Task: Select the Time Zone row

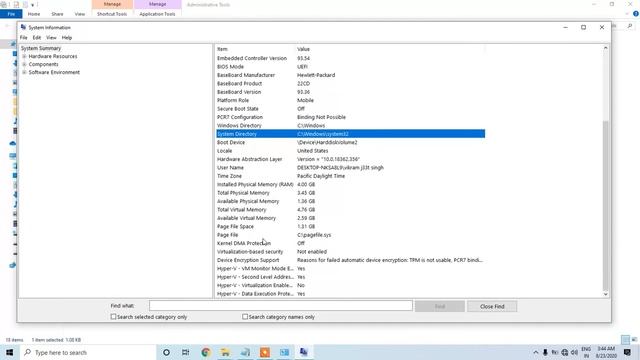Action: [350, 176]
